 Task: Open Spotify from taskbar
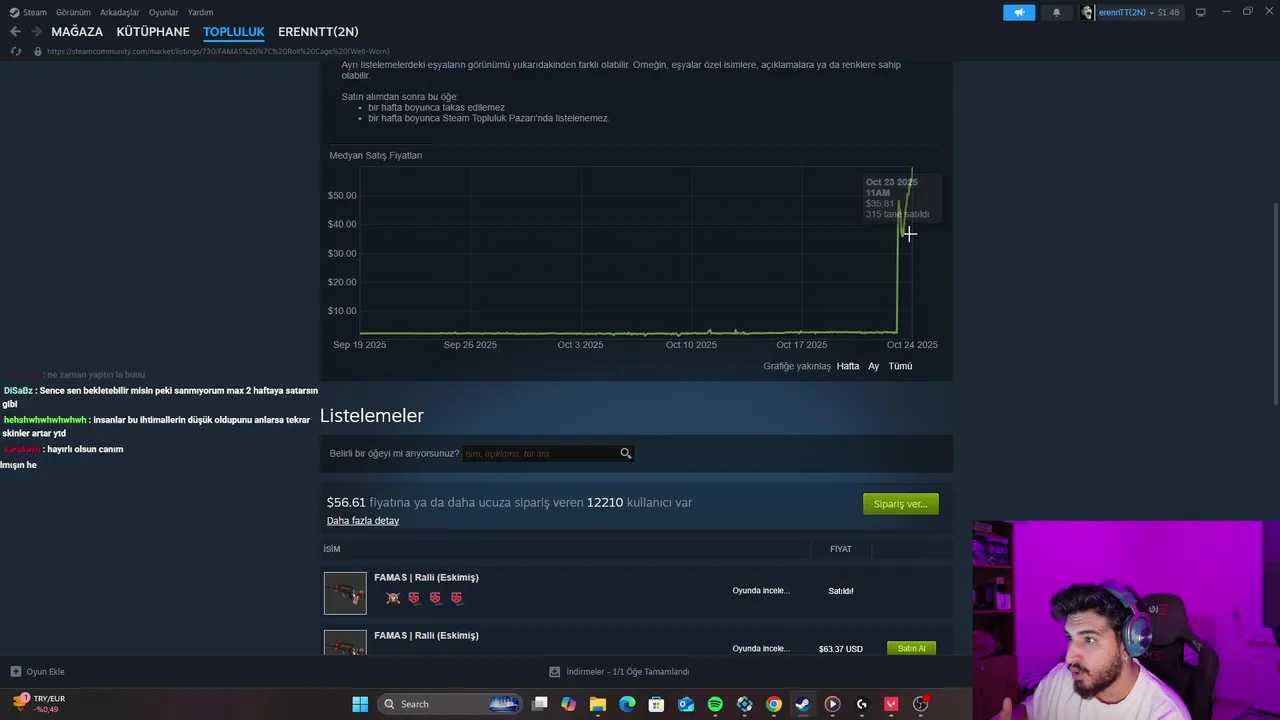pos(715,704)
